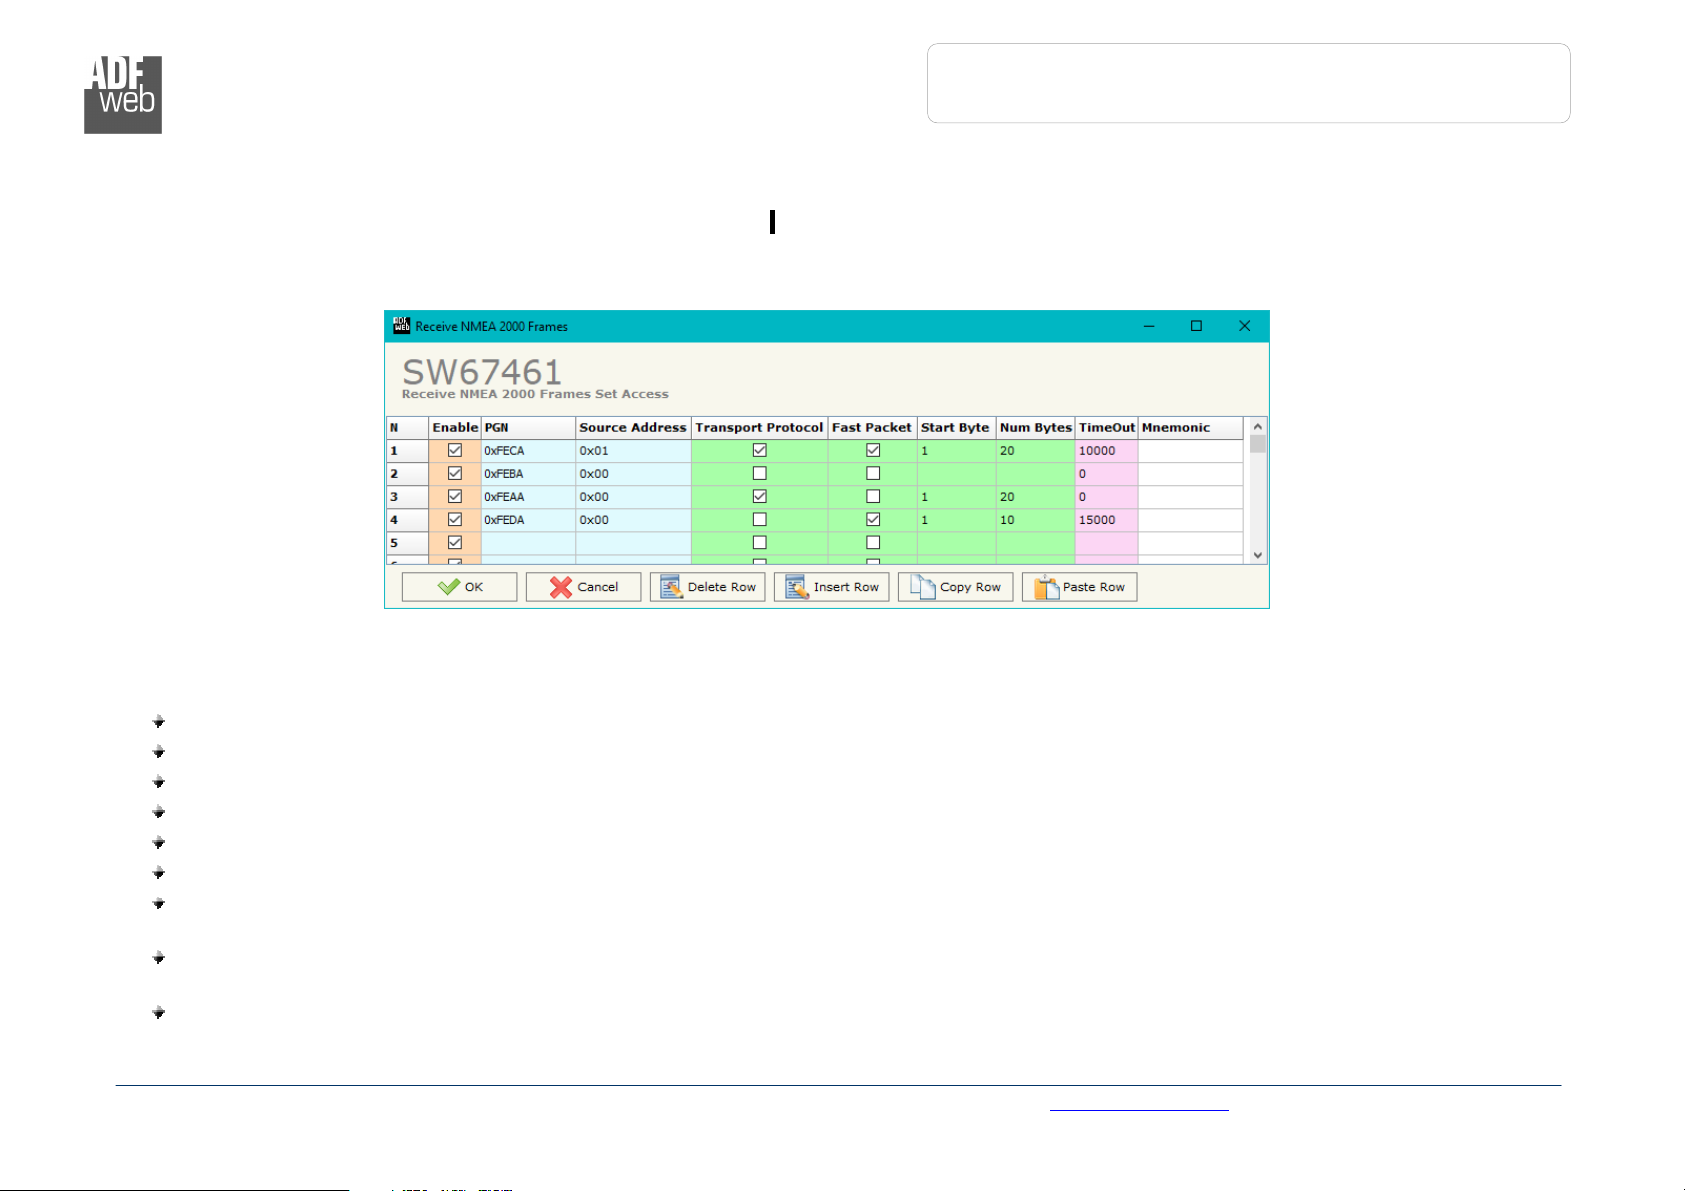1685x1191 pixels.
Task: Check Transport Protocol for row 4
Action: [760, 519]
